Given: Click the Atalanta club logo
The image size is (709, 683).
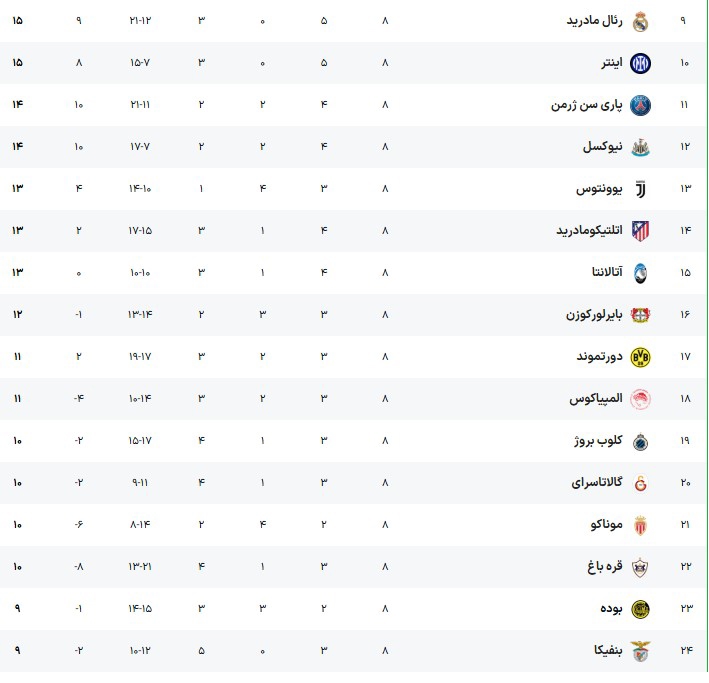Looking at the screenshot, I should click(x=641, y=273).
